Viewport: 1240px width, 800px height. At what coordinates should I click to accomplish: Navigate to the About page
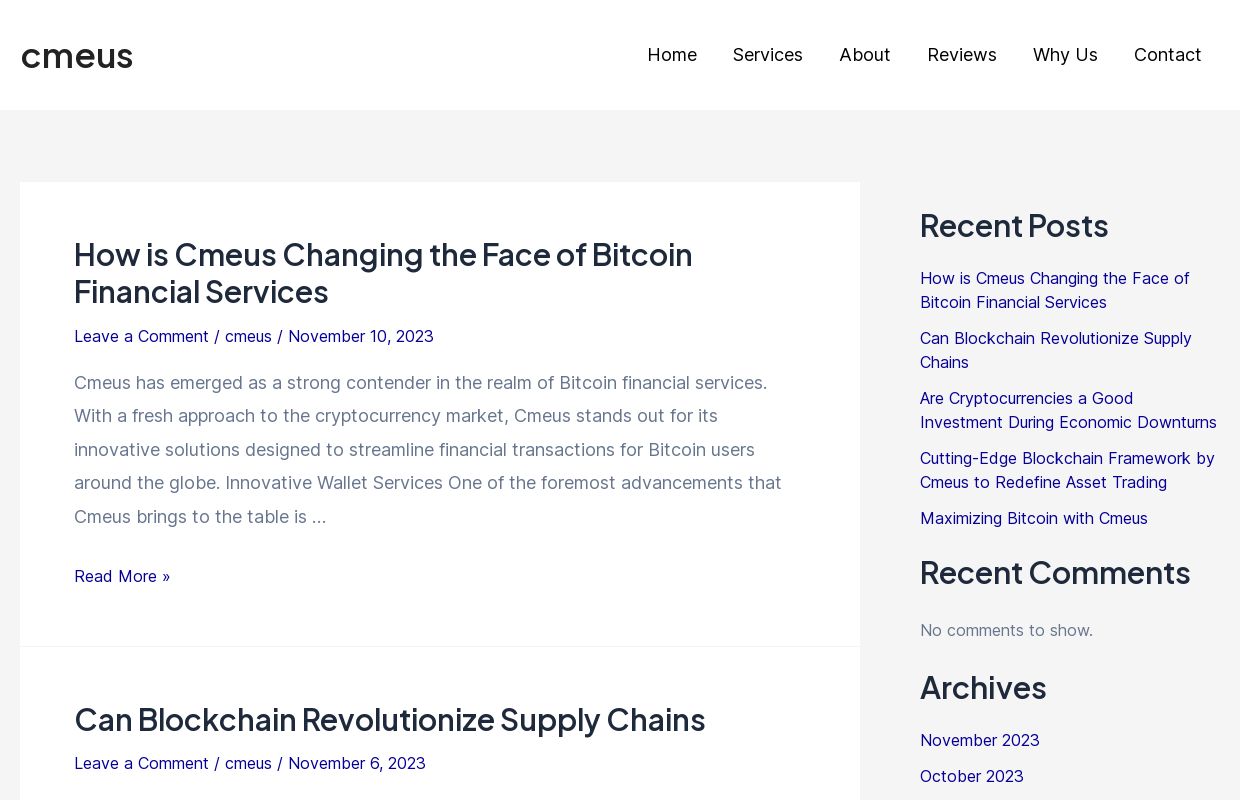864,55
